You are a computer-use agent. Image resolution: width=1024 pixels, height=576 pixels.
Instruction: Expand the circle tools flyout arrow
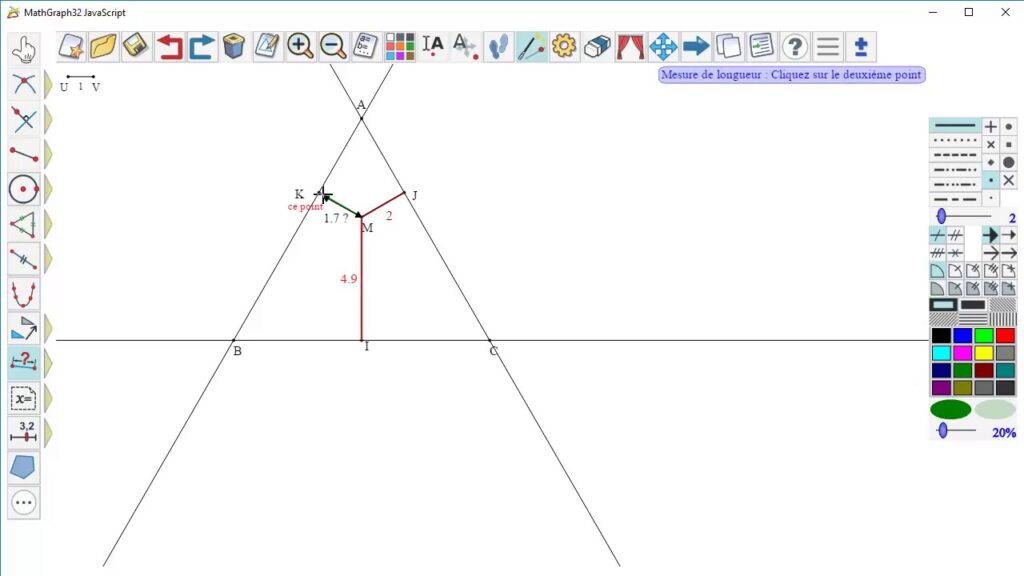(x=48, y=189)
